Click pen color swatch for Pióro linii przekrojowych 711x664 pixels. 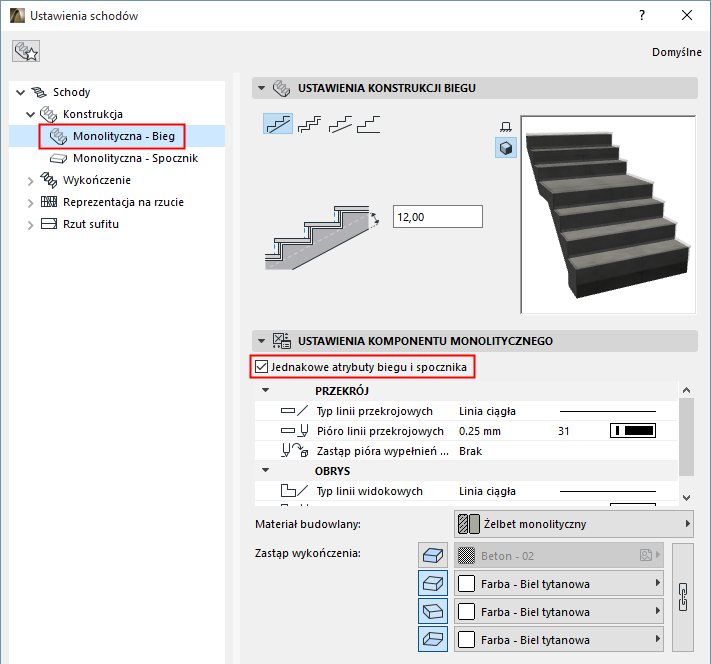tap(633, 430)
